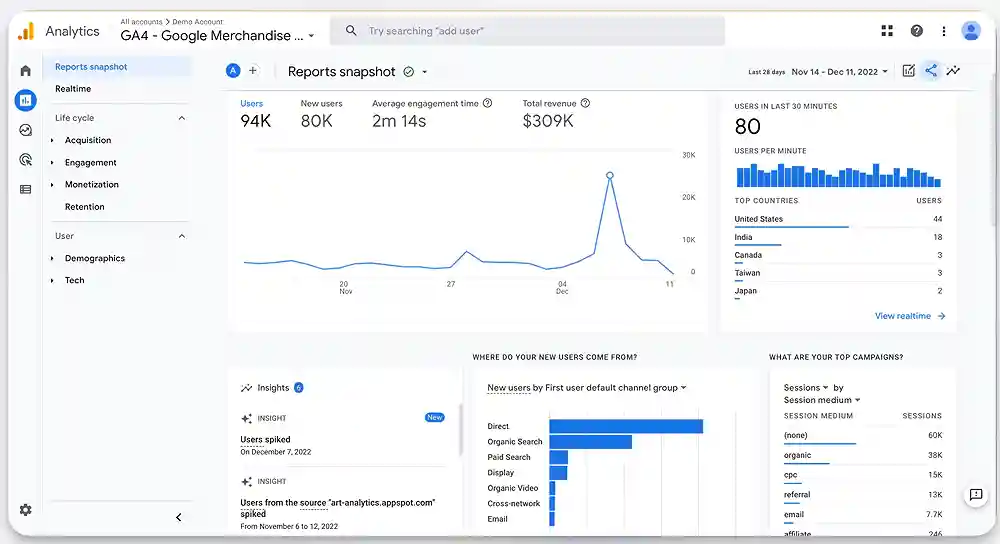The width and height of the screenshot is (1000, 544).
Task: Open the art-analytics.appspot.com insight
Action: pyautogui.click(x=337, y=508)
